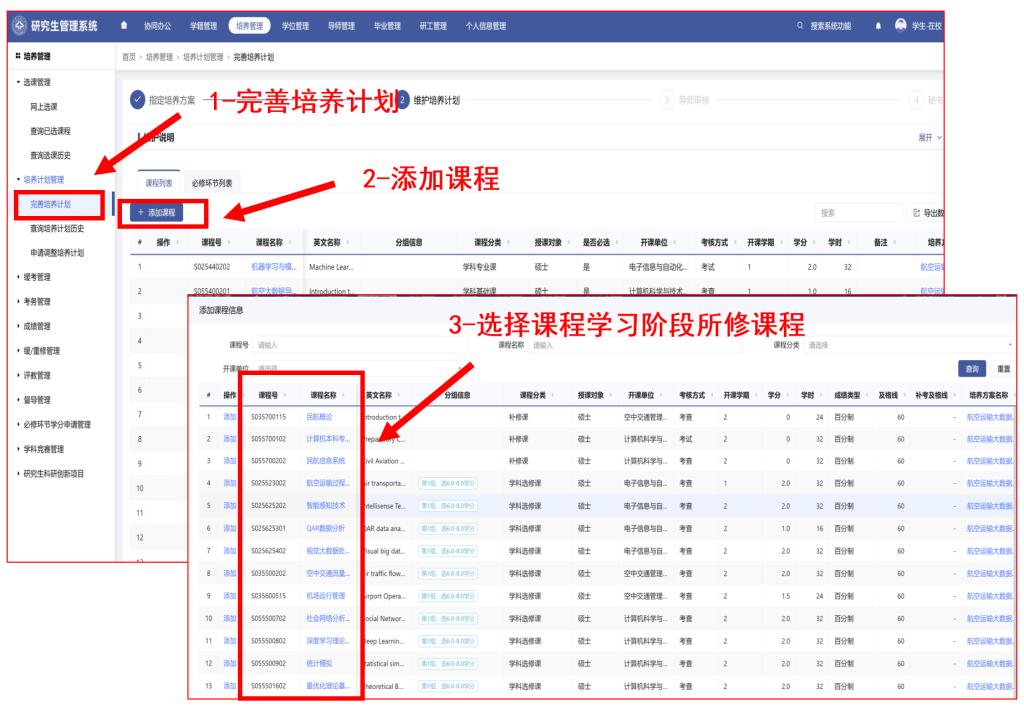Click the completed checkmark step 指定培养方案
This screenshot has height=709, width=1024.
[x=137, y=100]
